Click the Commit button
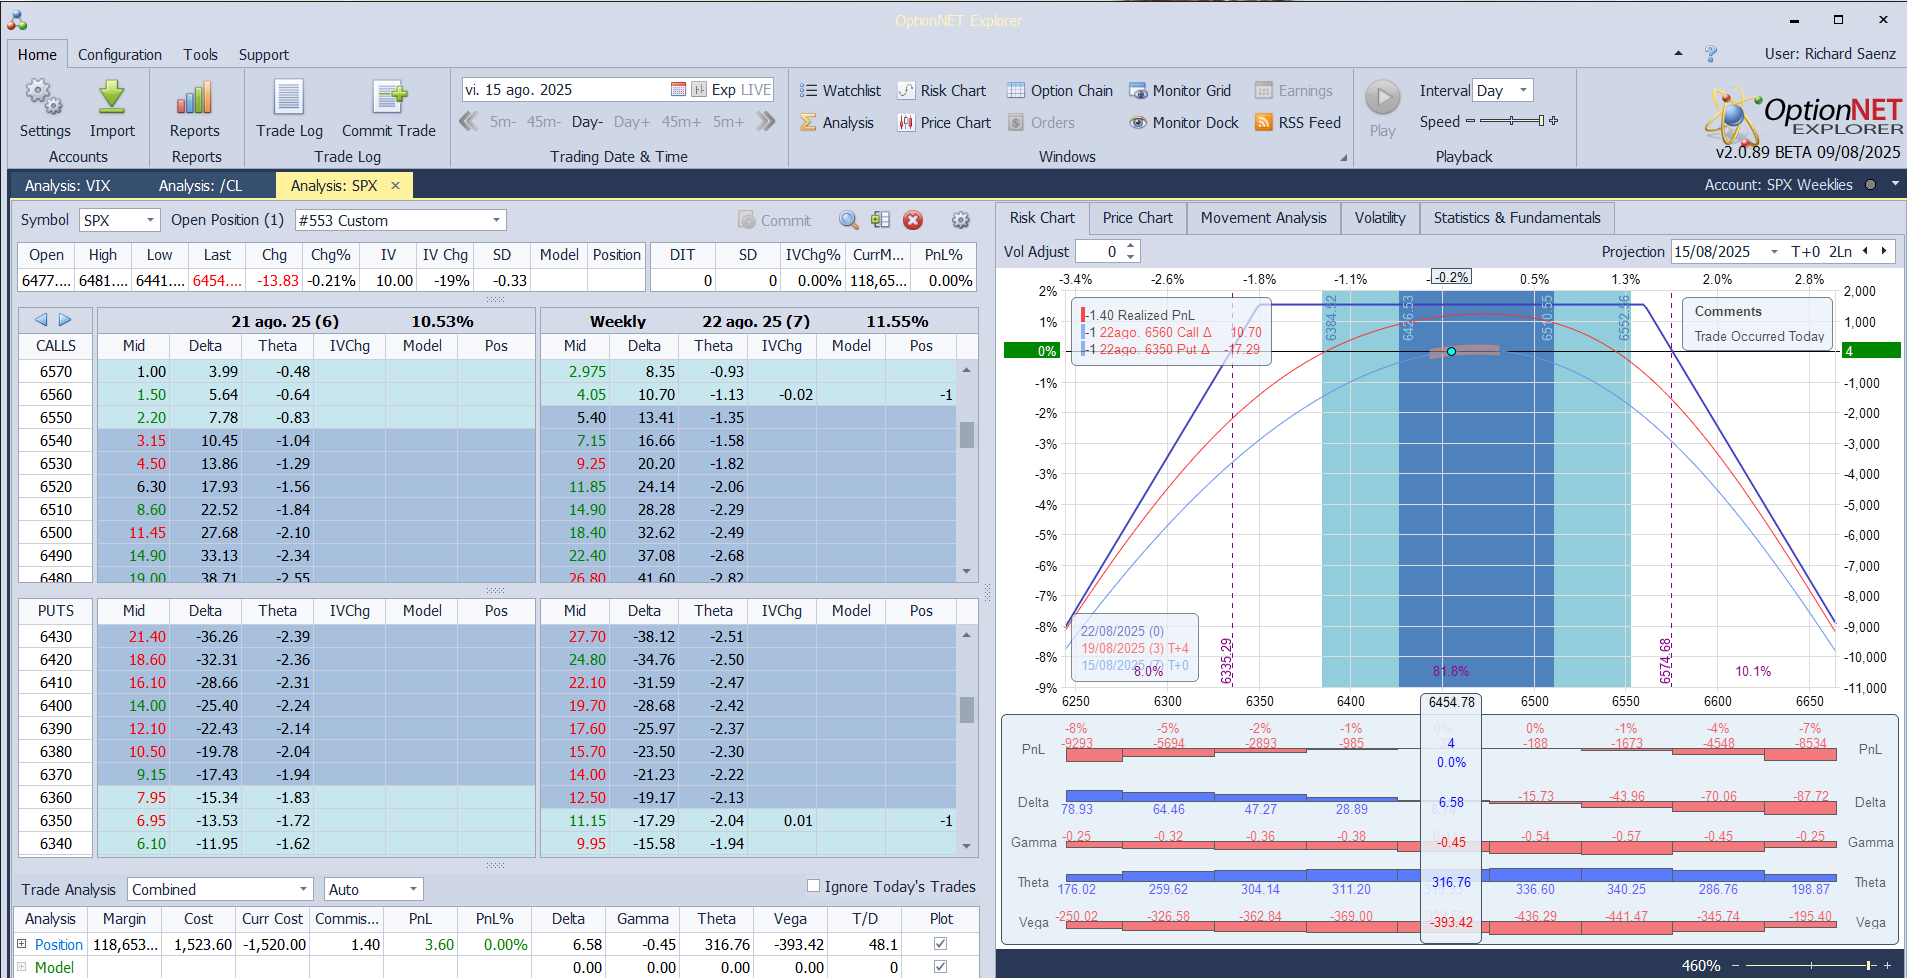The height and width of the screenshot is (978, 1907). pos(775,220)
